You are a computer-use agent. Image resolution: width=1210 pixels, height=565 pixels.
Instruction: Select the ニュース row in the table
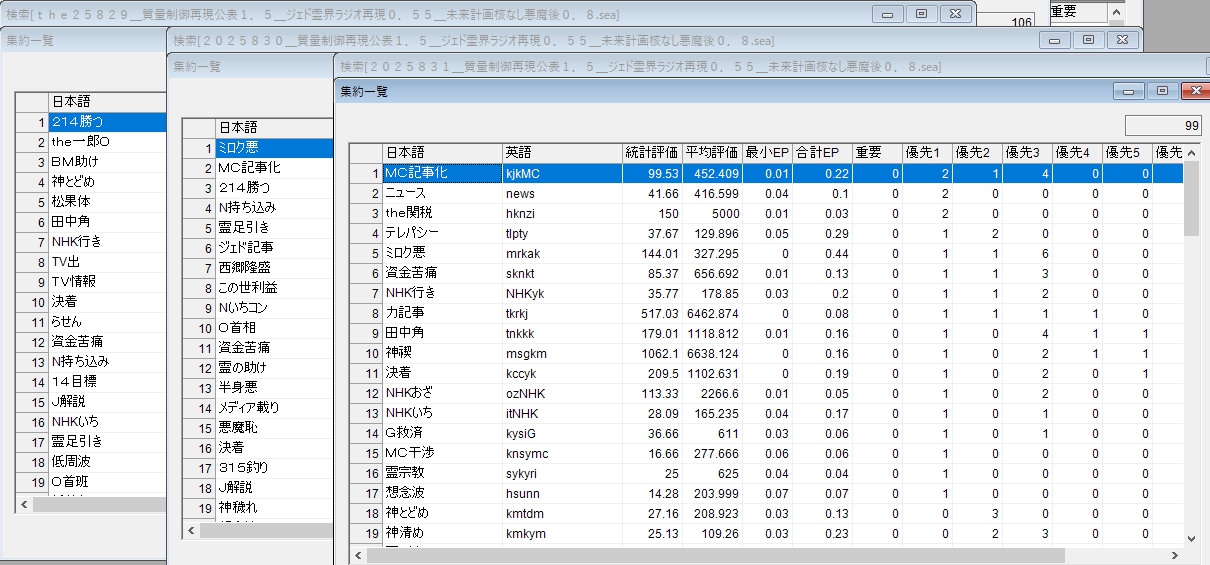coord(441,193)
